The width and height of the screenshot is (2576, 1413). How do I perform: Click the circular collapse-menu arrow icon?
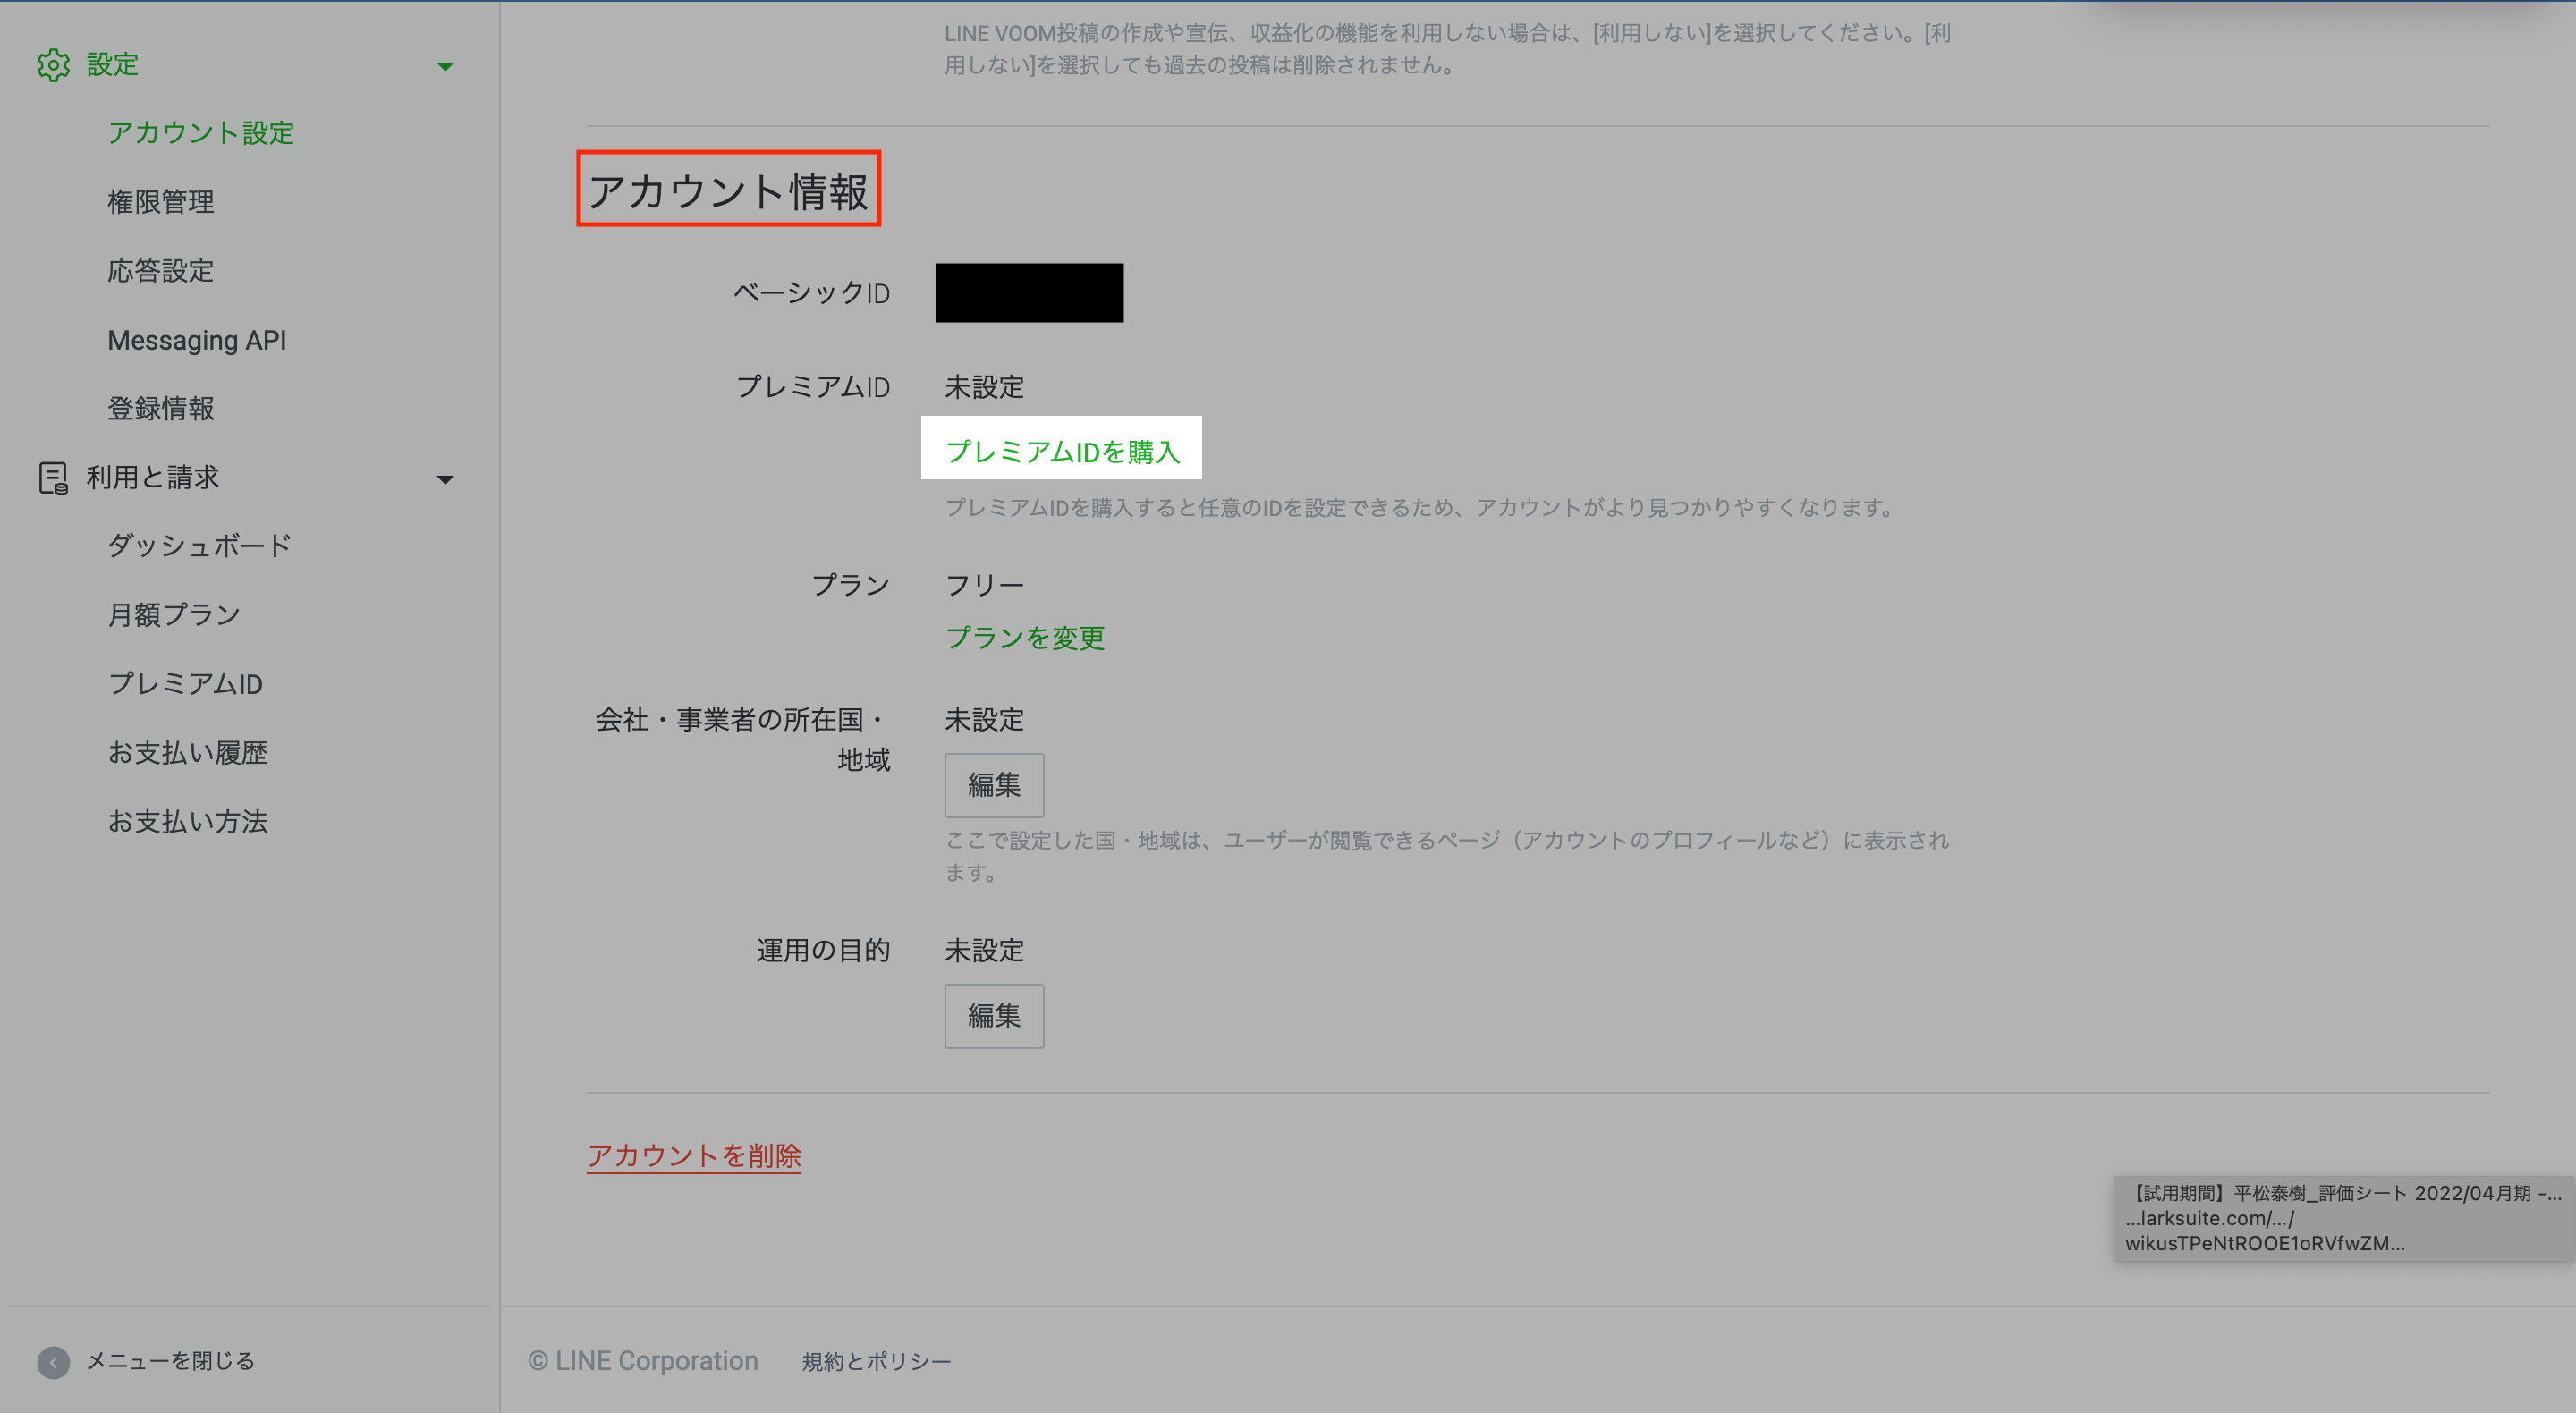(53, 1361)
